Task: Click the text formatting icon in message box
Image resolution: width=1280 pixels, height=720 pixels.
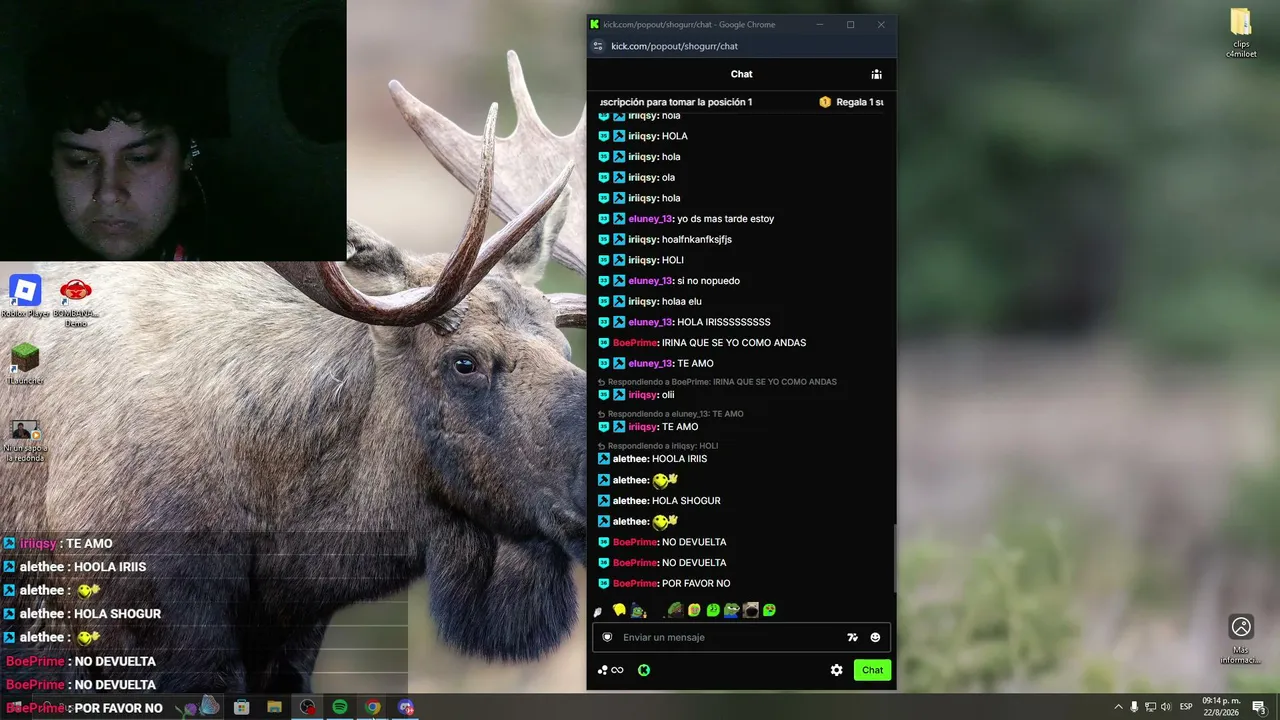Action: point(852,637)
